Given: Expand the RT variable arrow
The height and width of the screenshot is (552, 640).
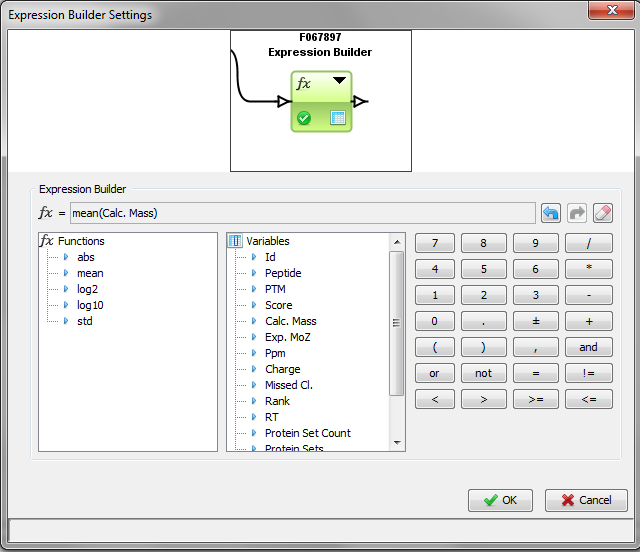Looking at the screenshot, I should (x=254, y=417).
